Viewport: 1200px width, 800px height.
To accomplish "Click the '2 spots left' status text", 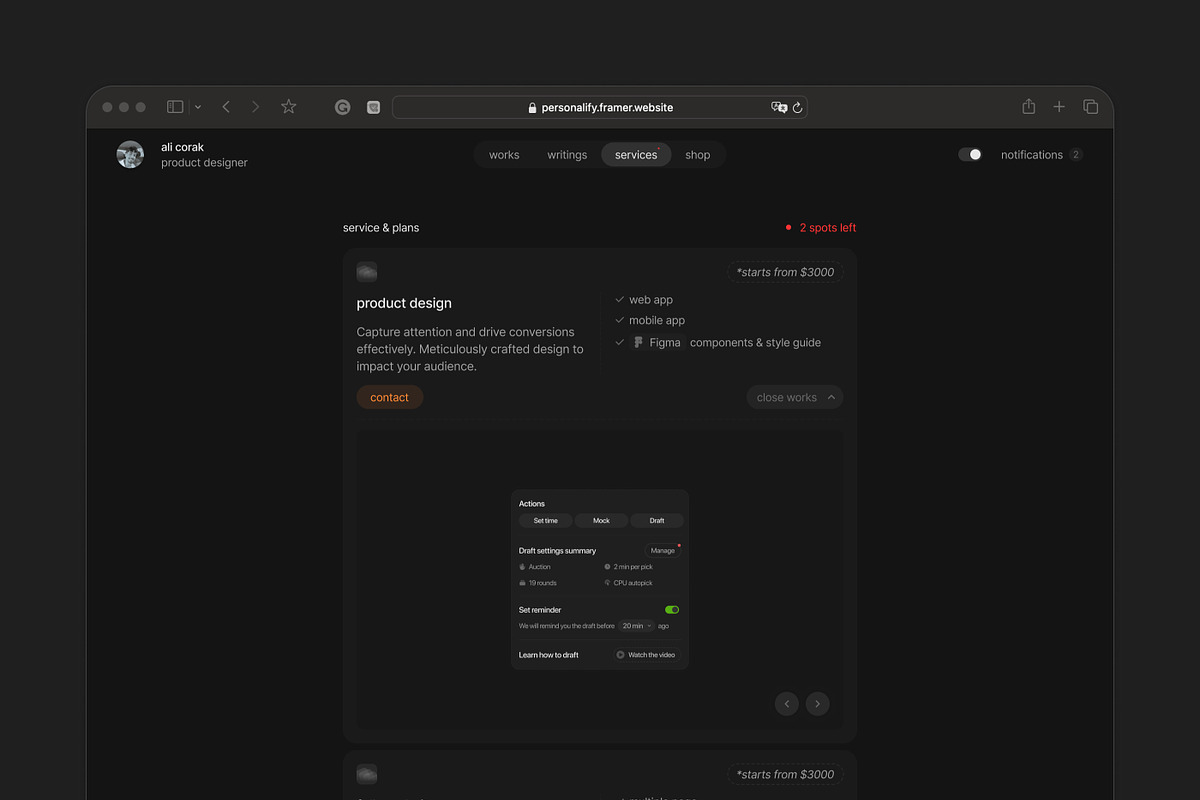I will point(827,228).
